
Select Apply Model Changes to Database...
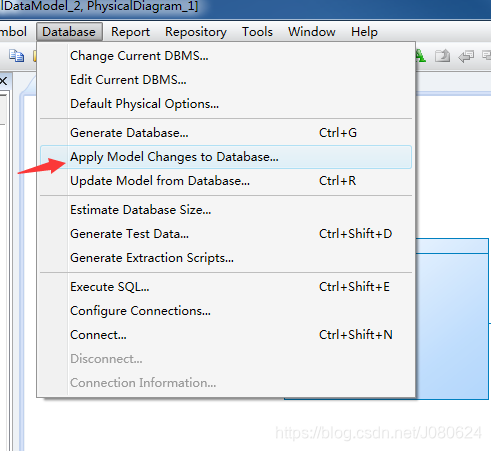226,157
